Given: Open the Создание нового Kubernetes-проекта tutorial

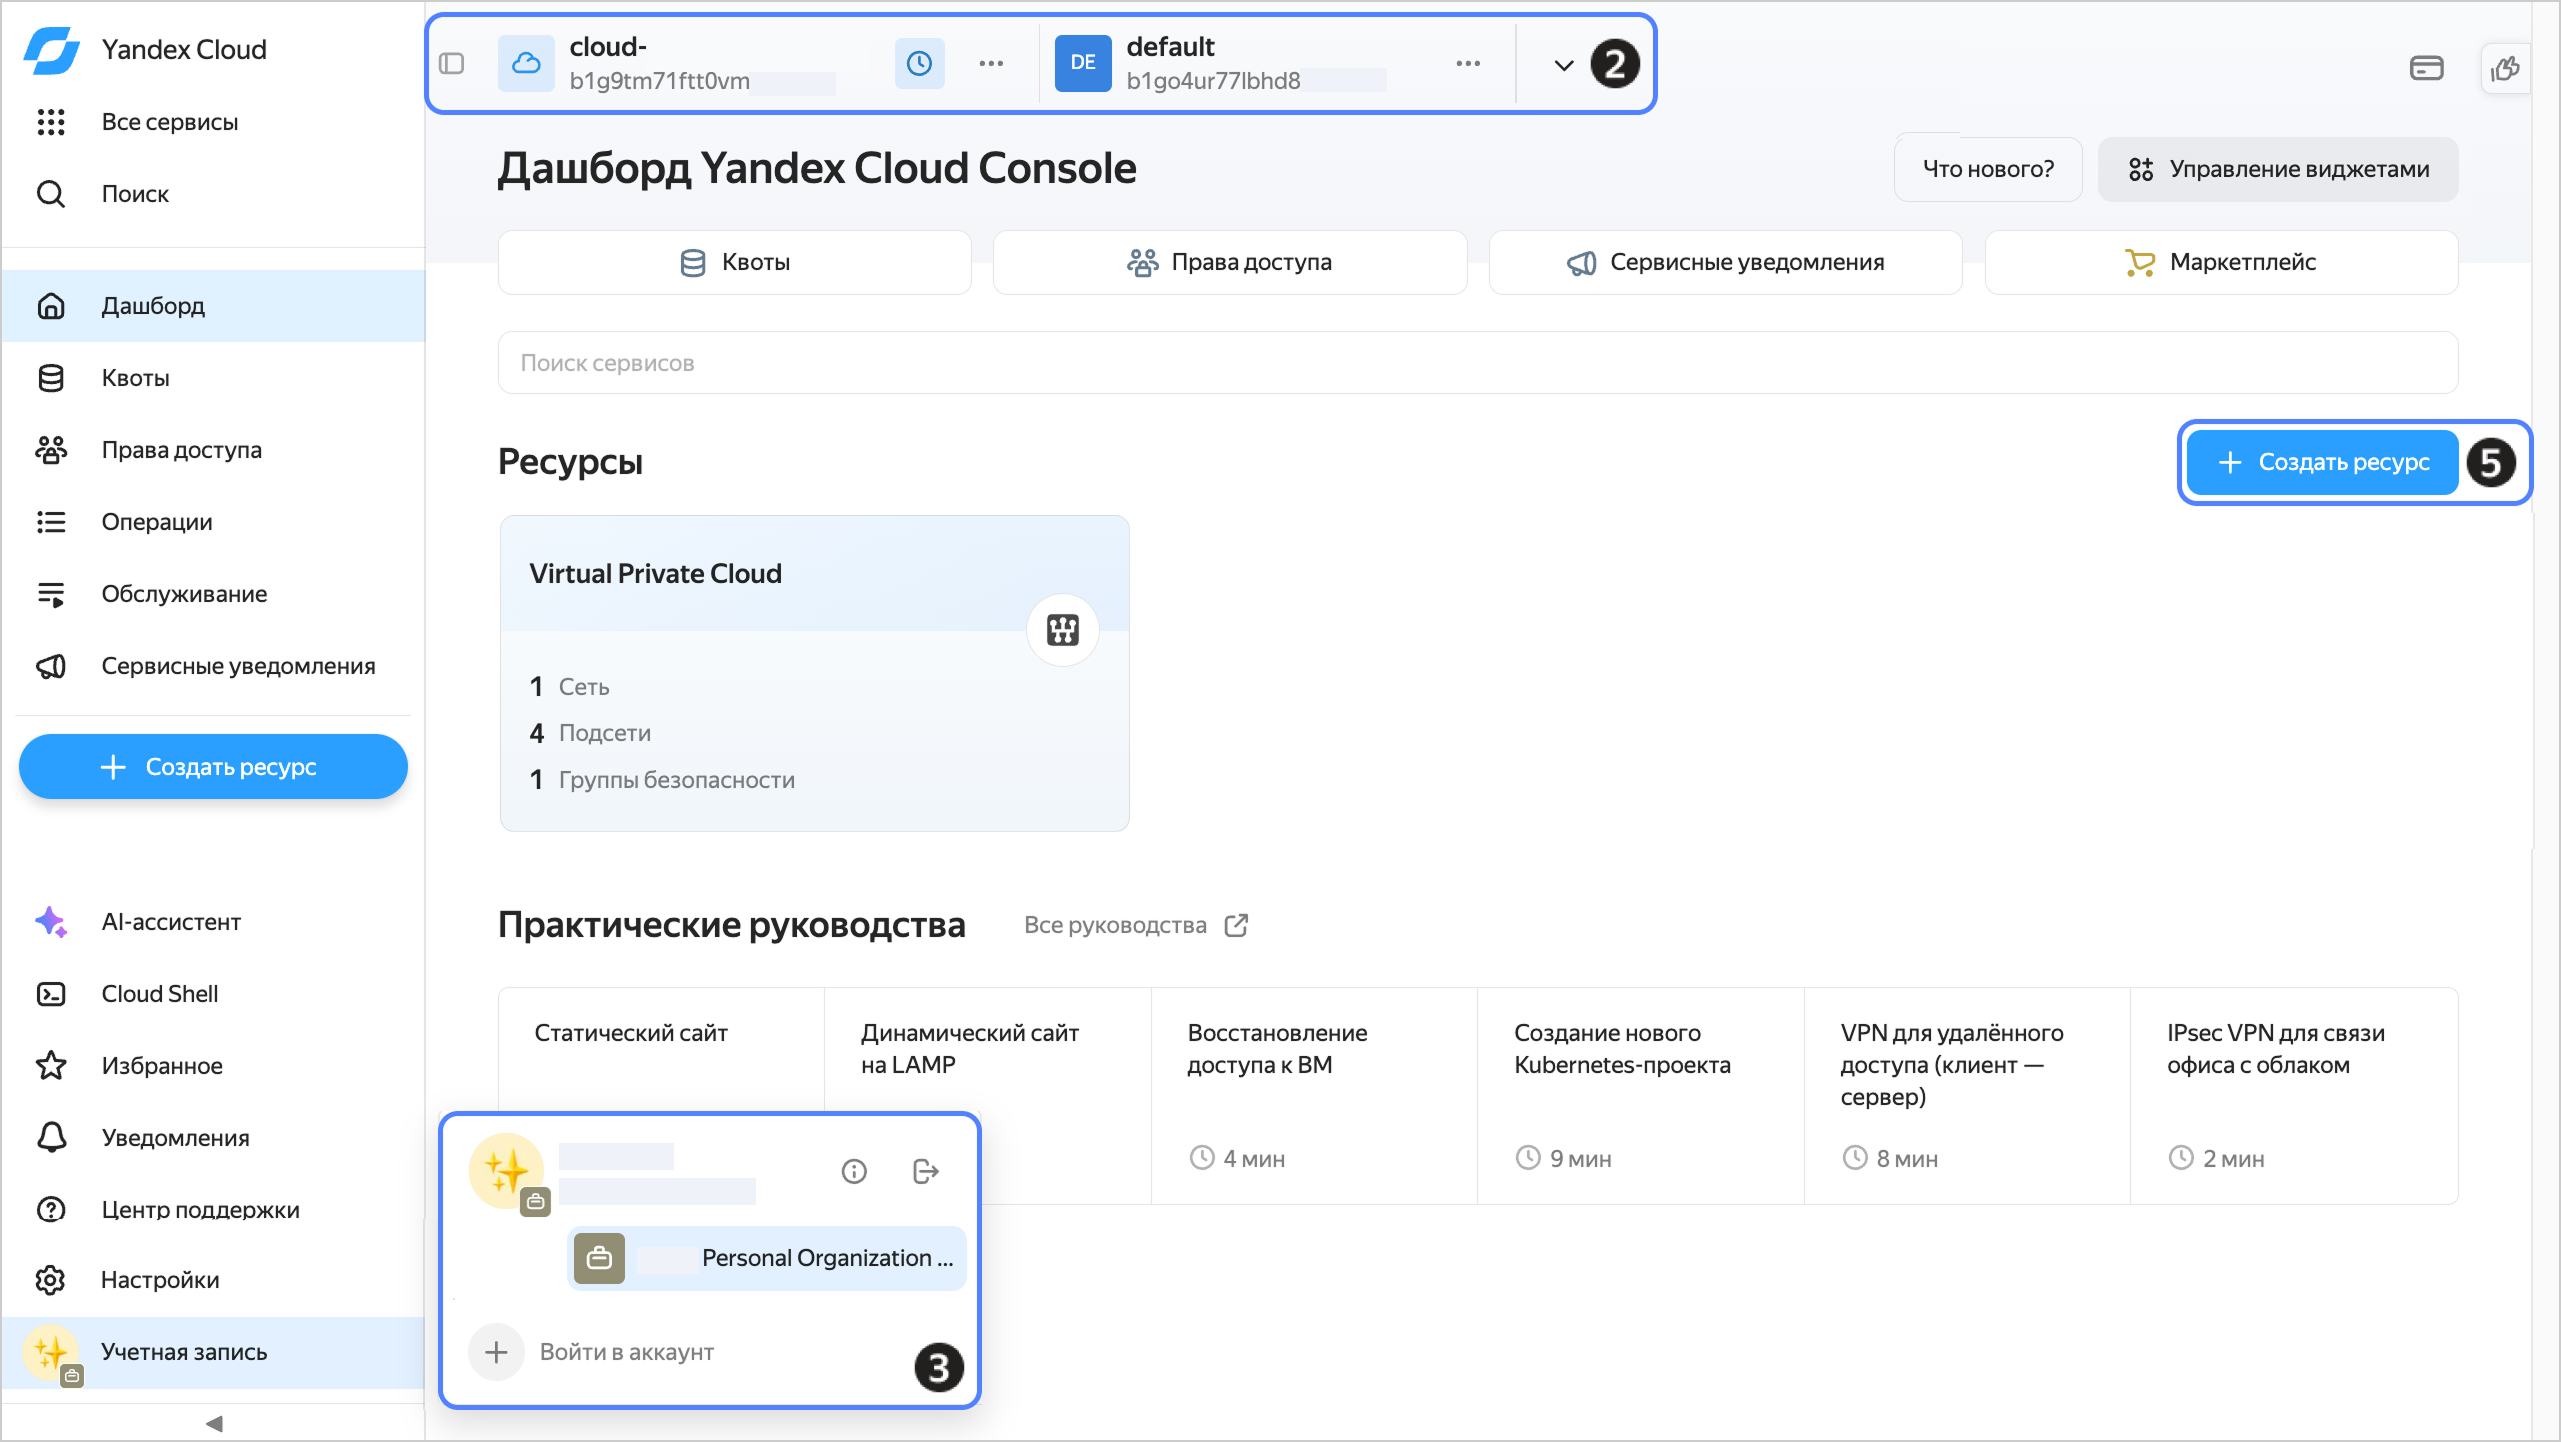Looking at the screenshot, I should coord(1641,1096).
